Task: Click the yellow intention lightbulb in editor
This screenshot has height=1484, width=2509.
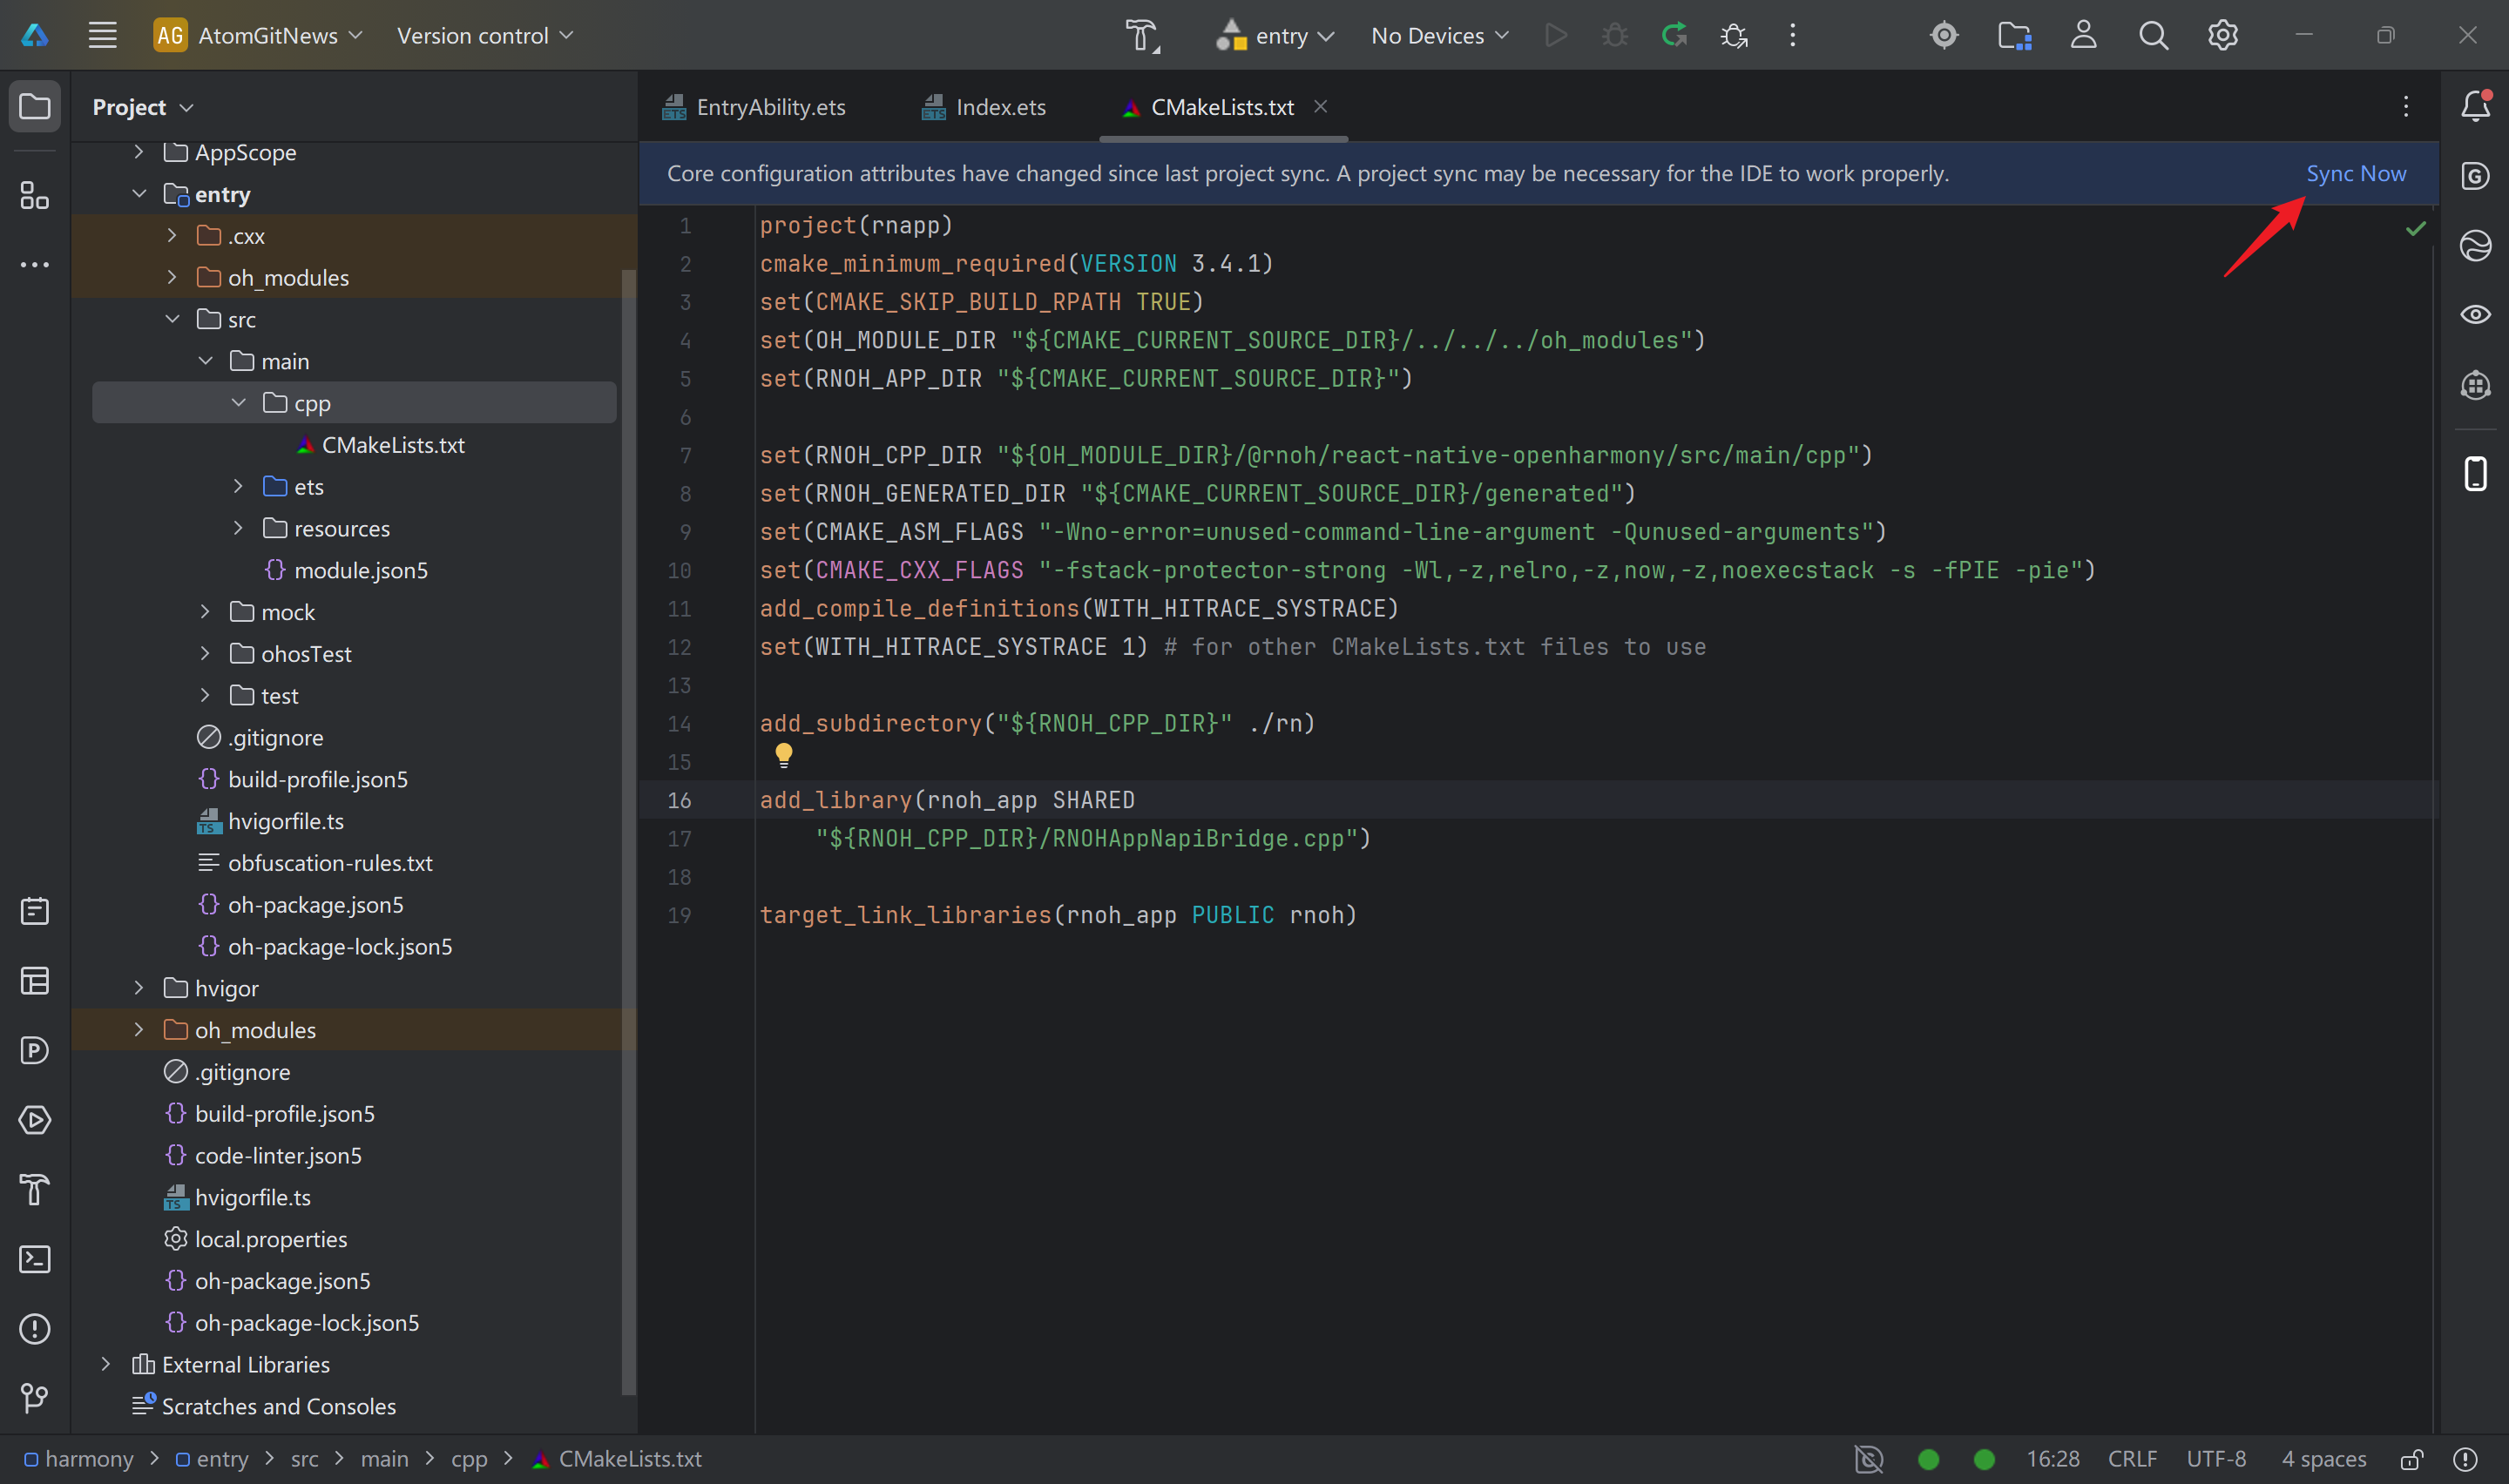Action: [x=783, y=755]
